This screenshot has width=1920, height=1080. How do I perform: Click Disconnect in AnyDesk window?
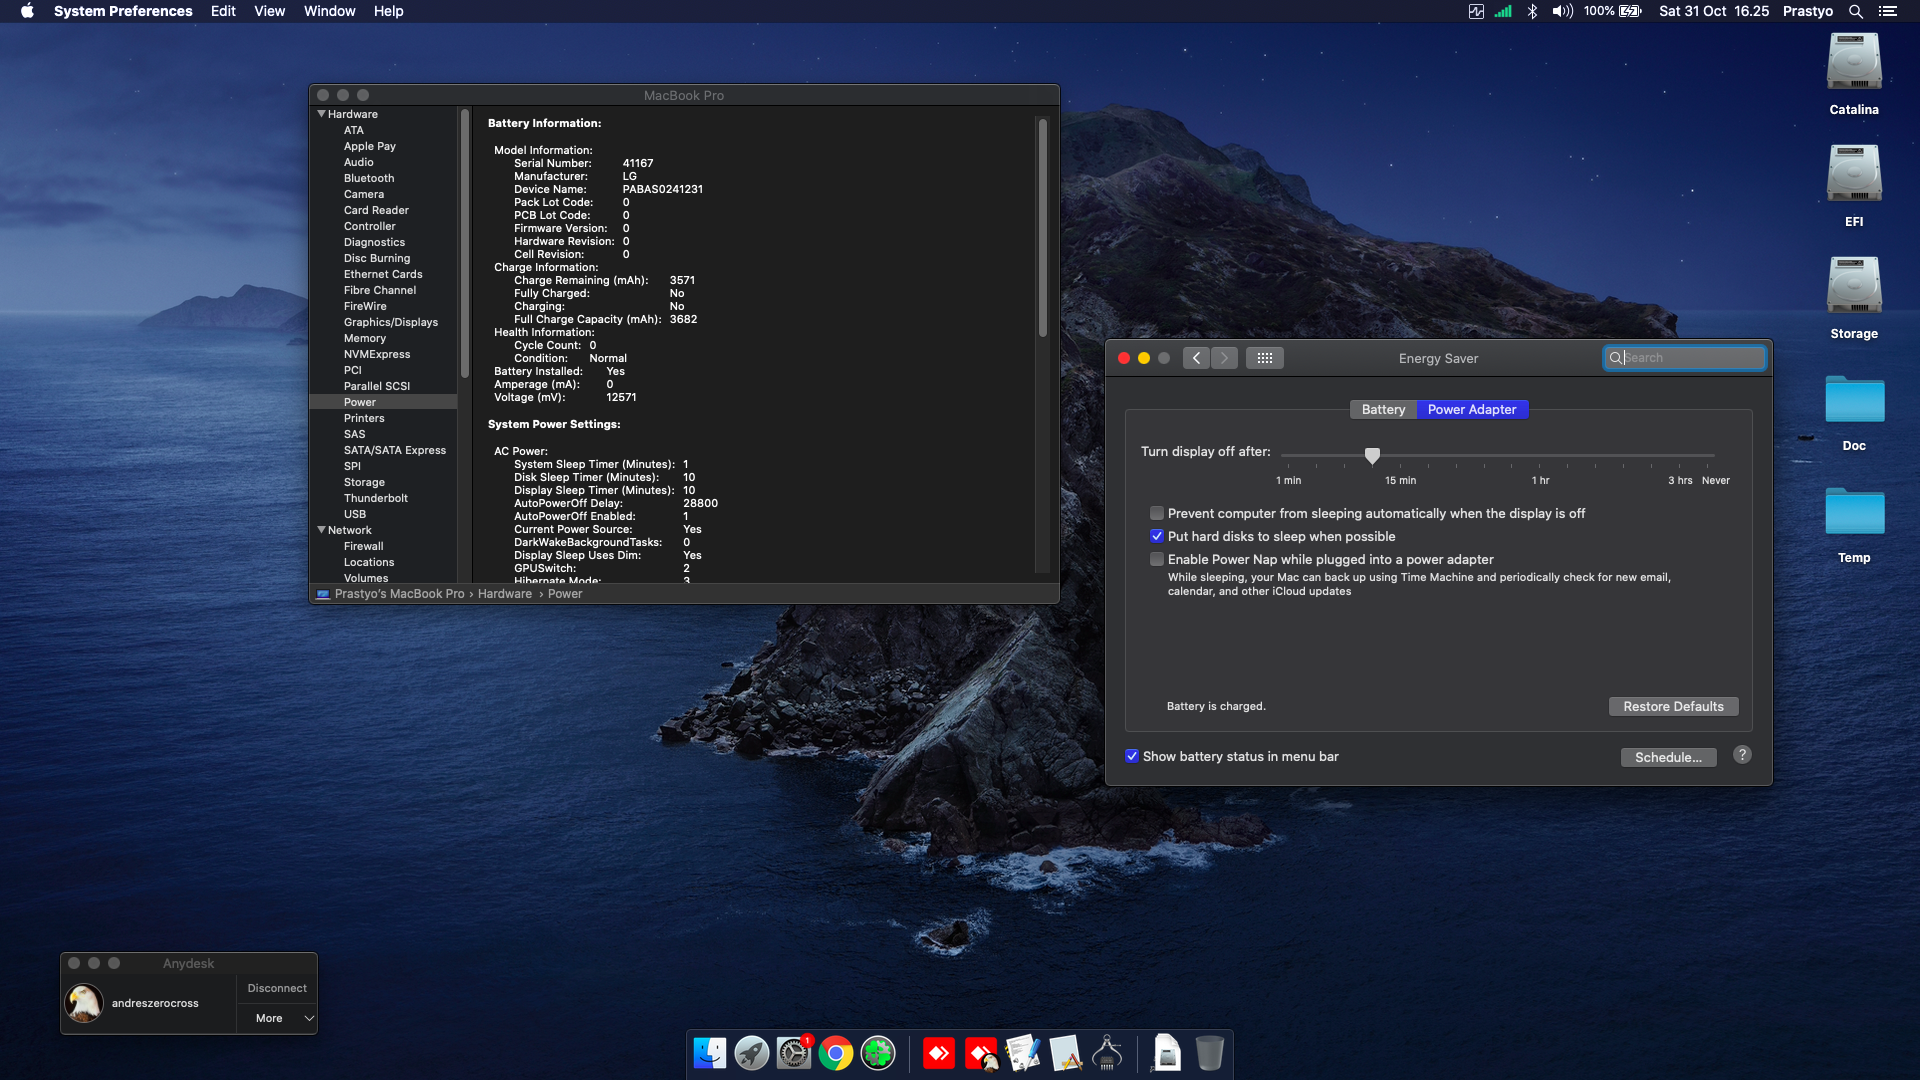(x=277, y=989)
